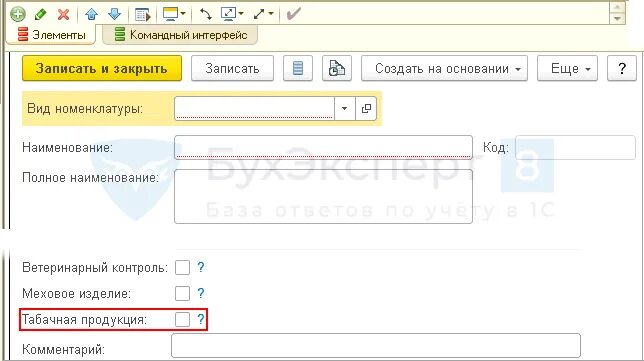Click the red X delete icon

pyautogui.click(x=63, y=14)
